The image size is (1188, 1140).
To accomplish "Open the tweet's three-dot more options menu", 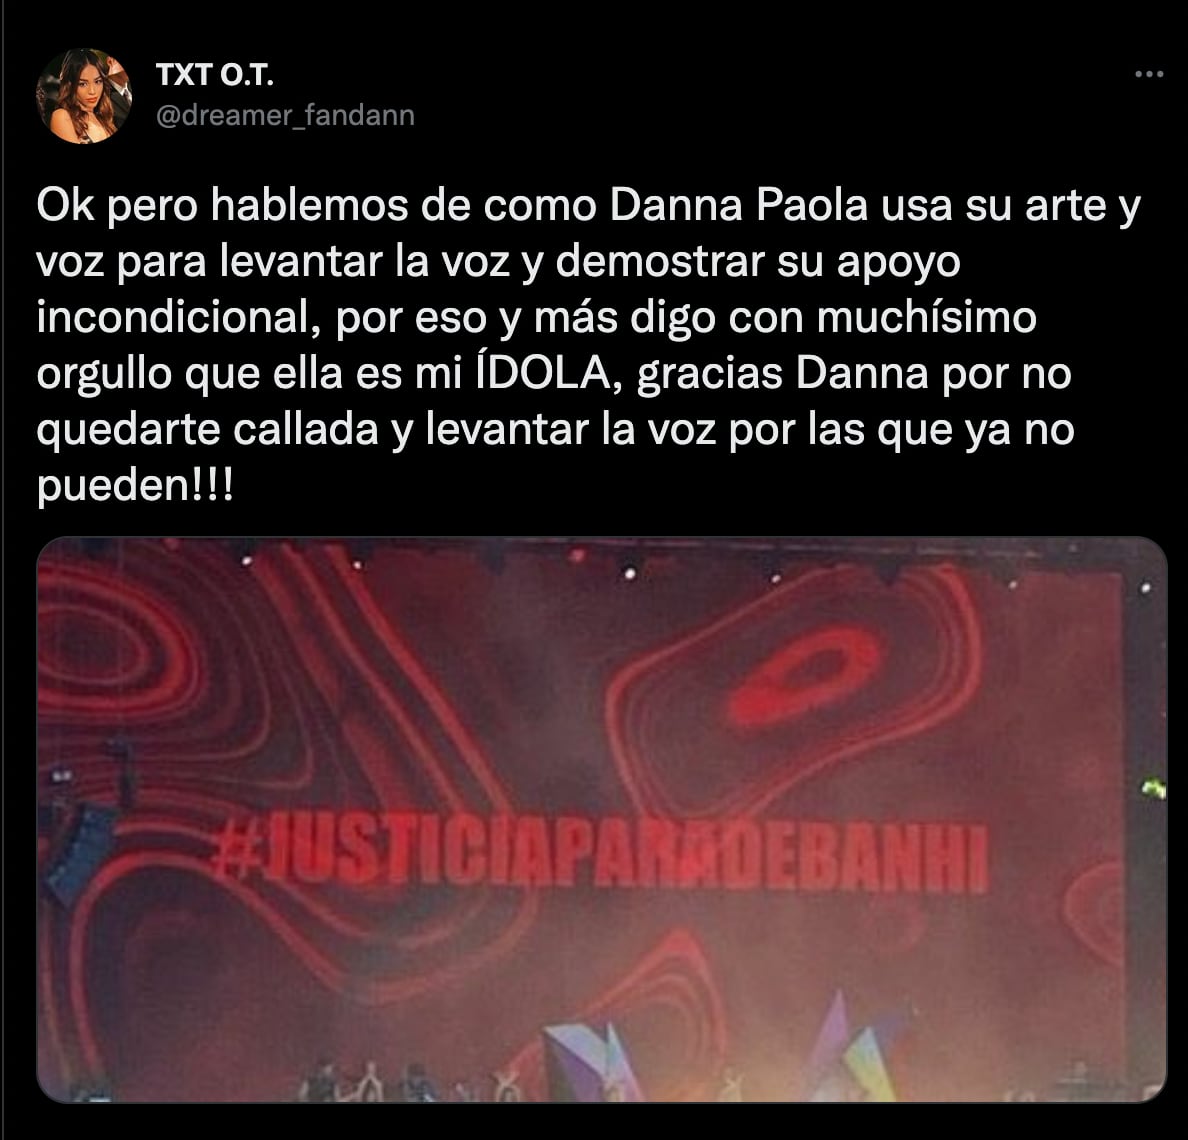I will coord(1149,74).
